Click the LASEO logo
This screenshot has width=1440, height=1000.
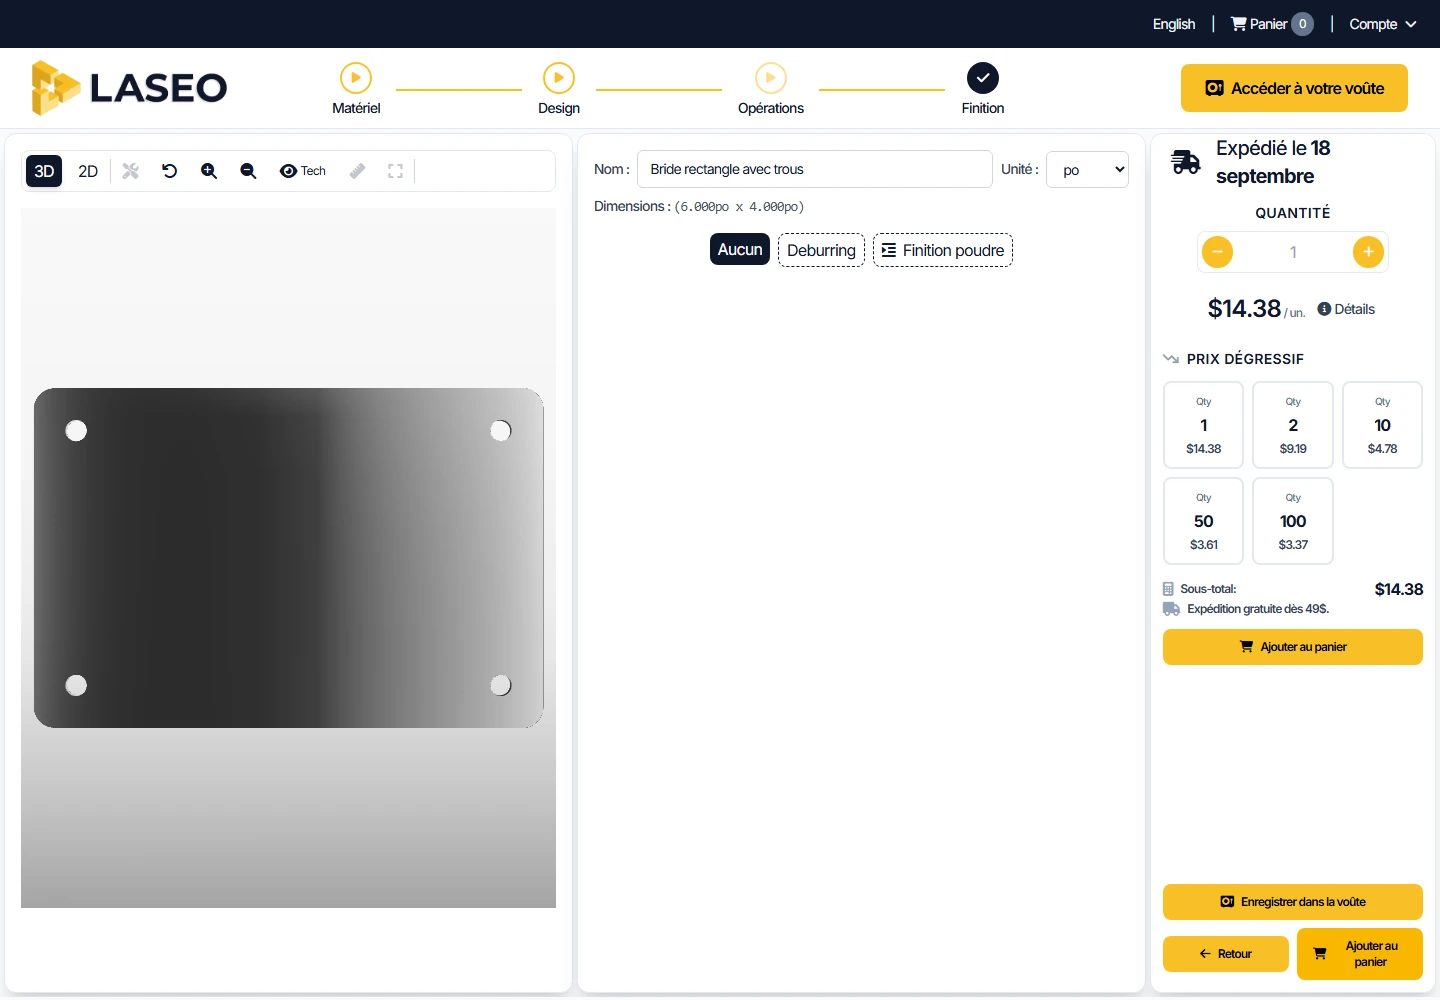pyautogui.click(x=129, y=88)
